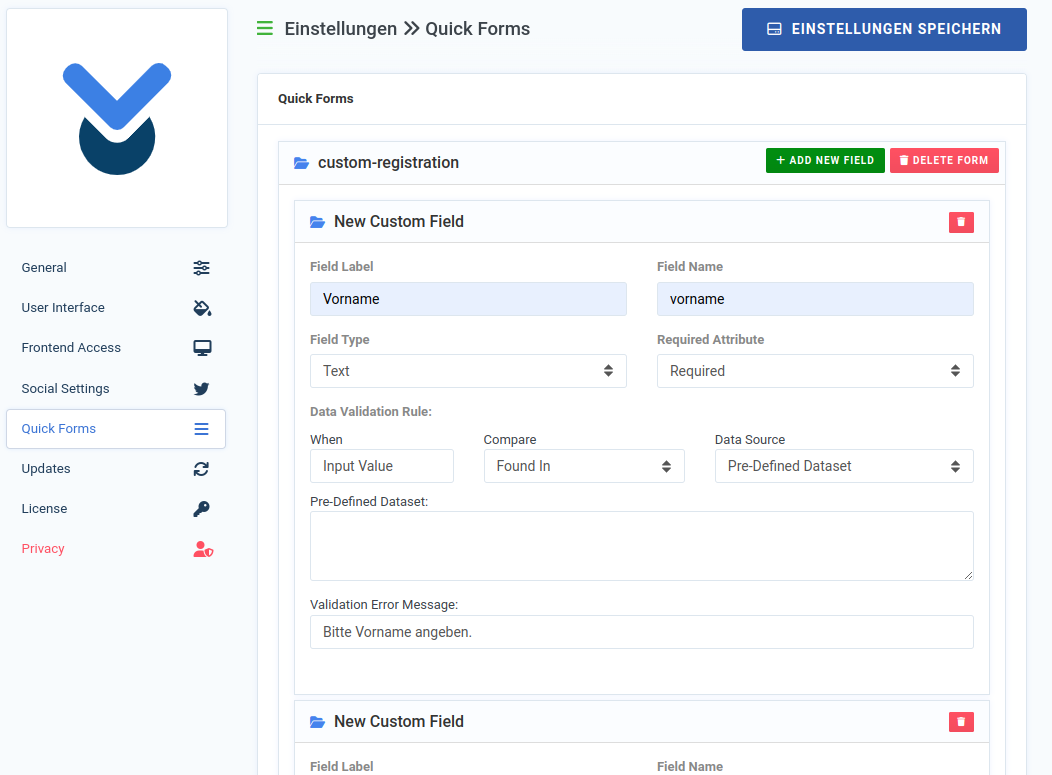
Task: Delete the second New Custom Field via trash icon
Action: pyautogui.click(x=961, y=722)
